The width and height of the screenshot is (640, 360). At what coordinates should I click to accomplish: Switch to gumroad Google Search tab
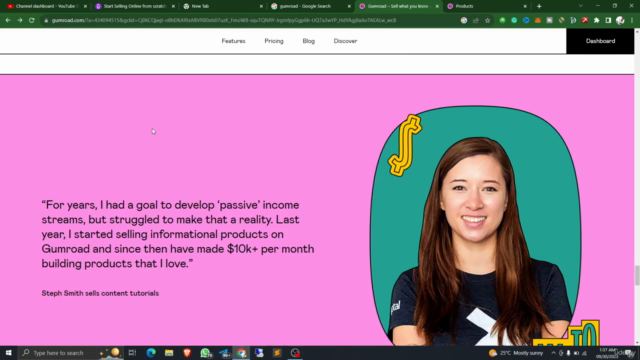point(310,6)
